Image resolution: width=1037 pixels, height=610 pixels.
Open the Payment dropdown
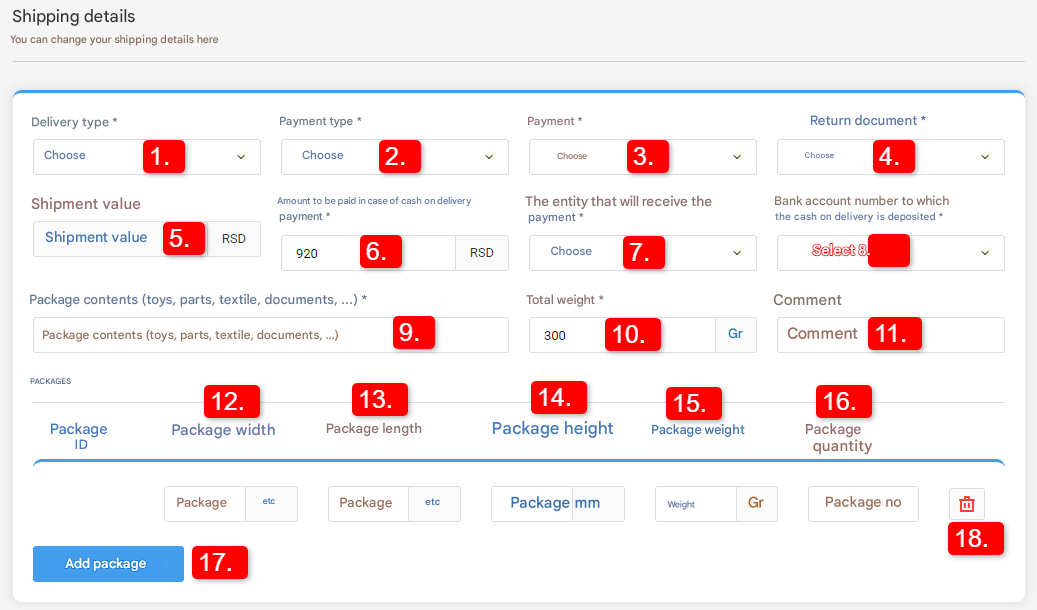click(642, 157)
